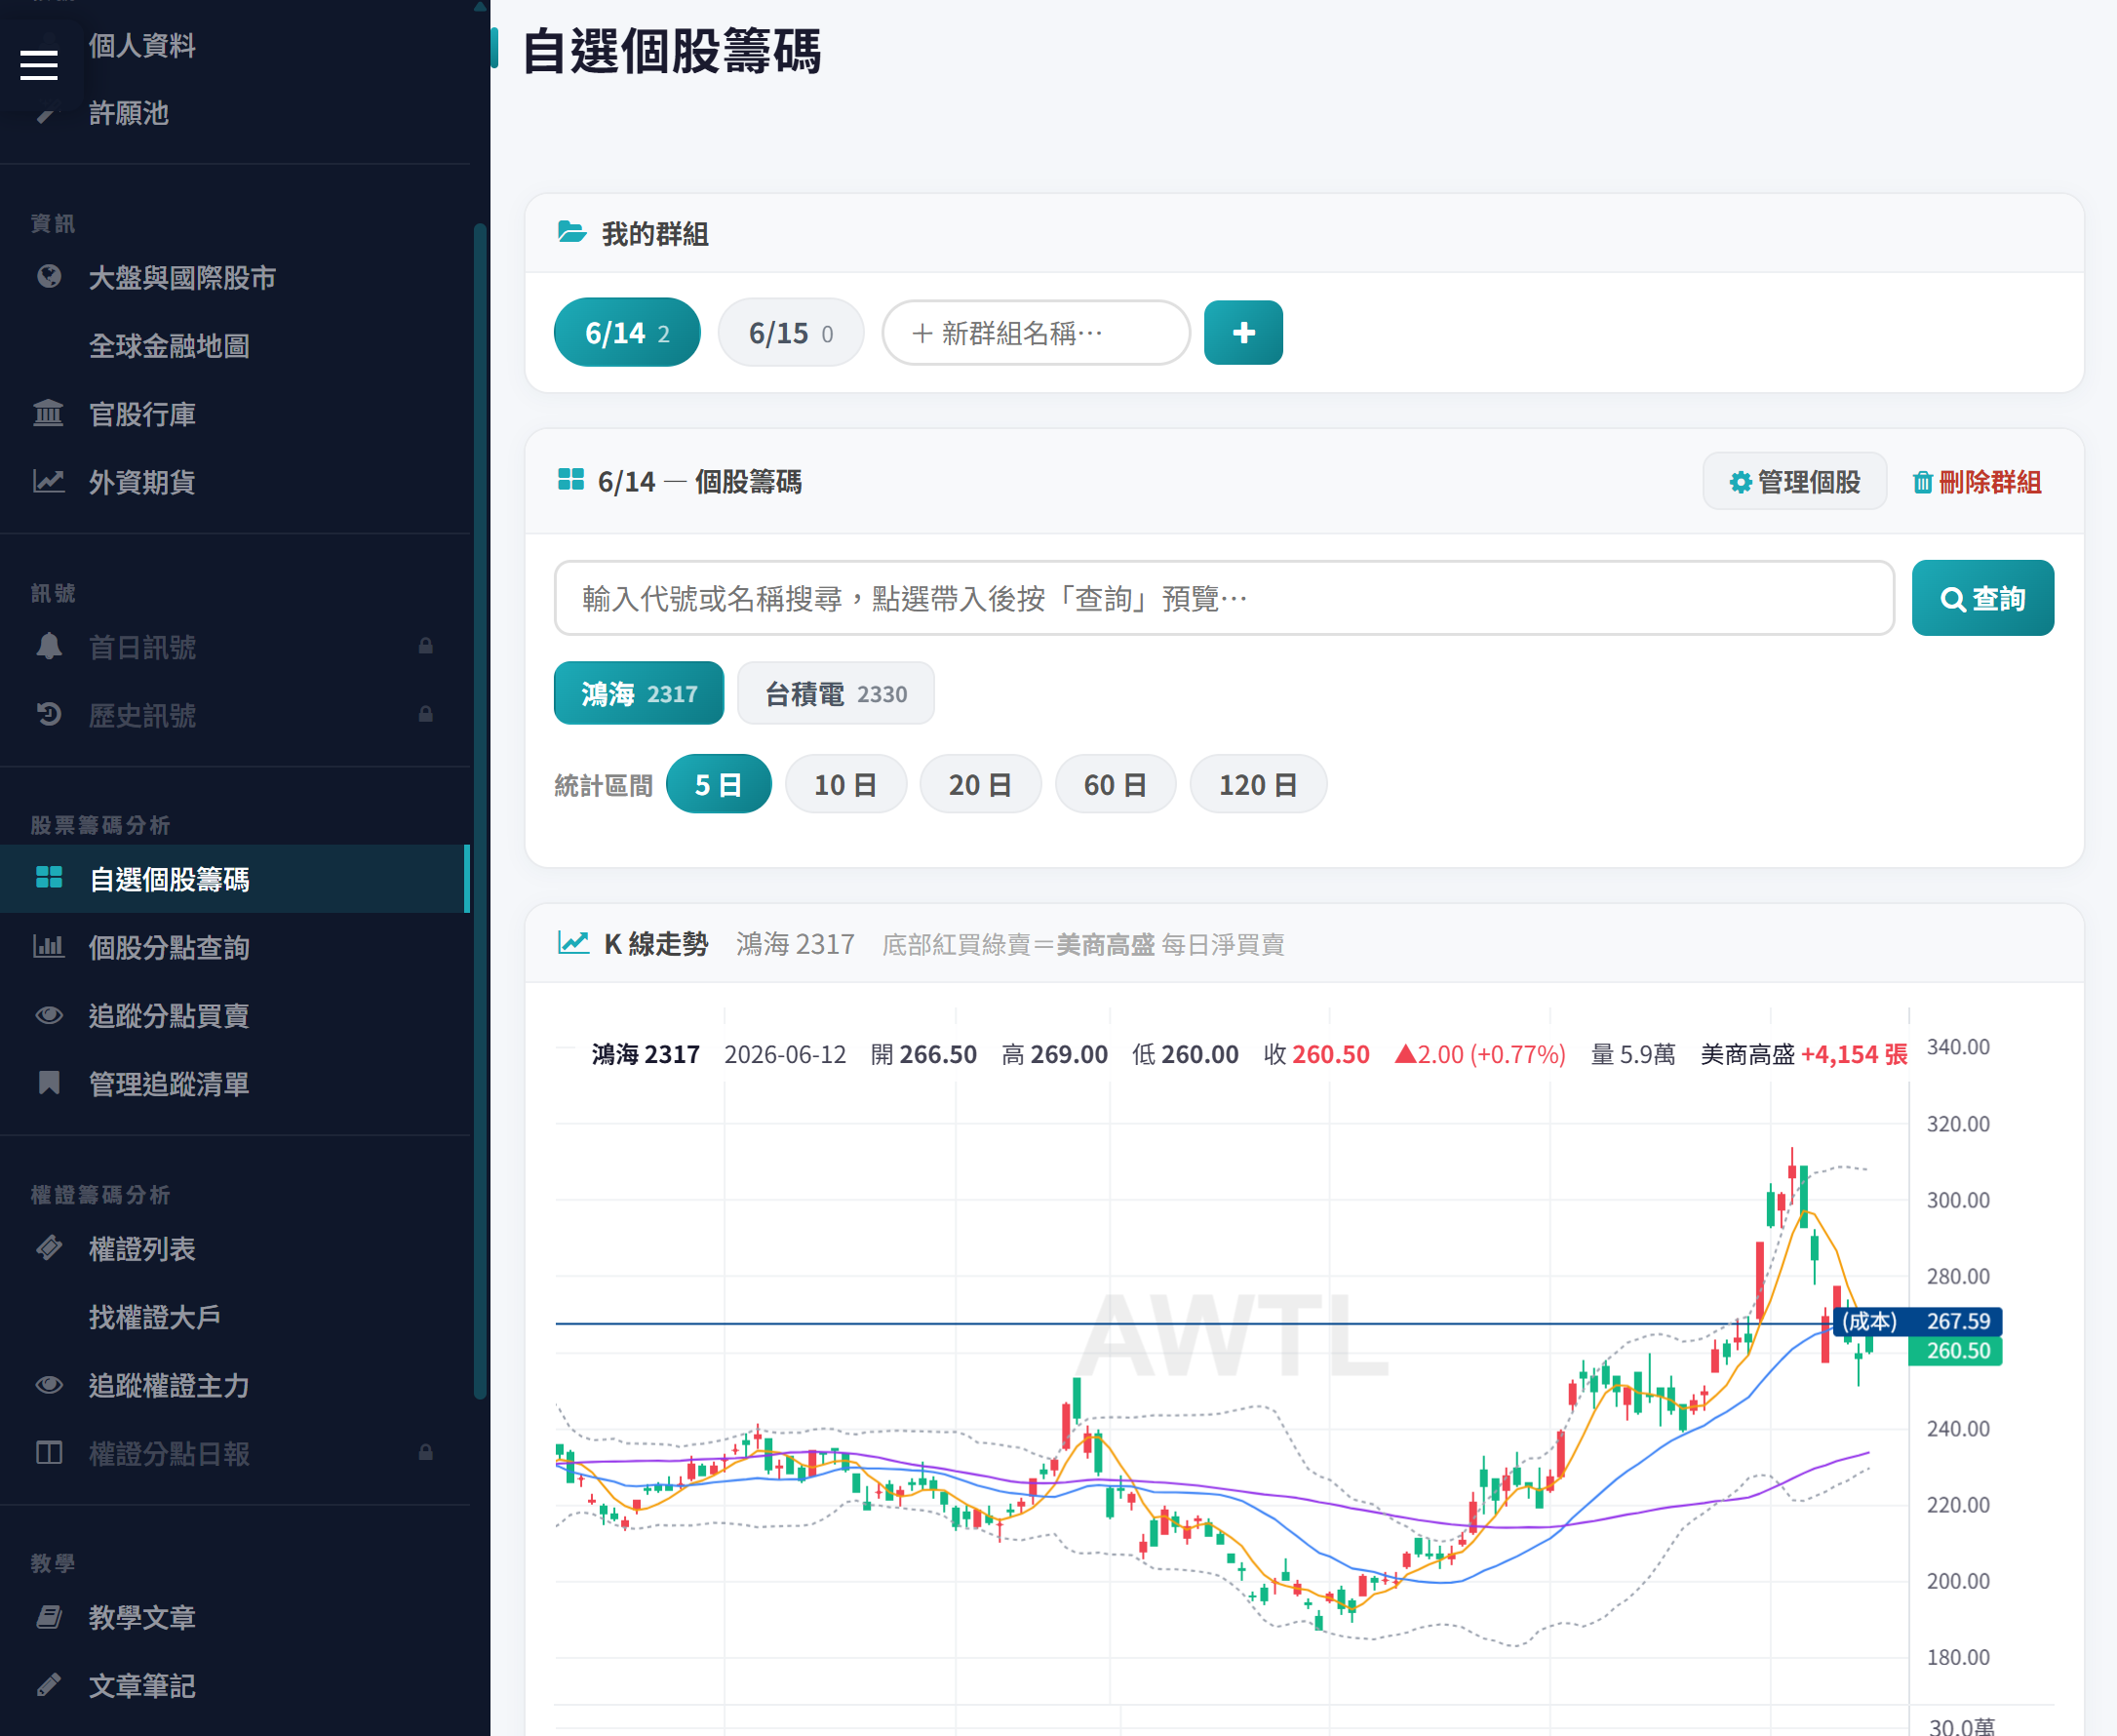Click the 新群組名稱 input field
The height and width of the screenshot is (1736, 2117).
click(x=1035, y=332)
